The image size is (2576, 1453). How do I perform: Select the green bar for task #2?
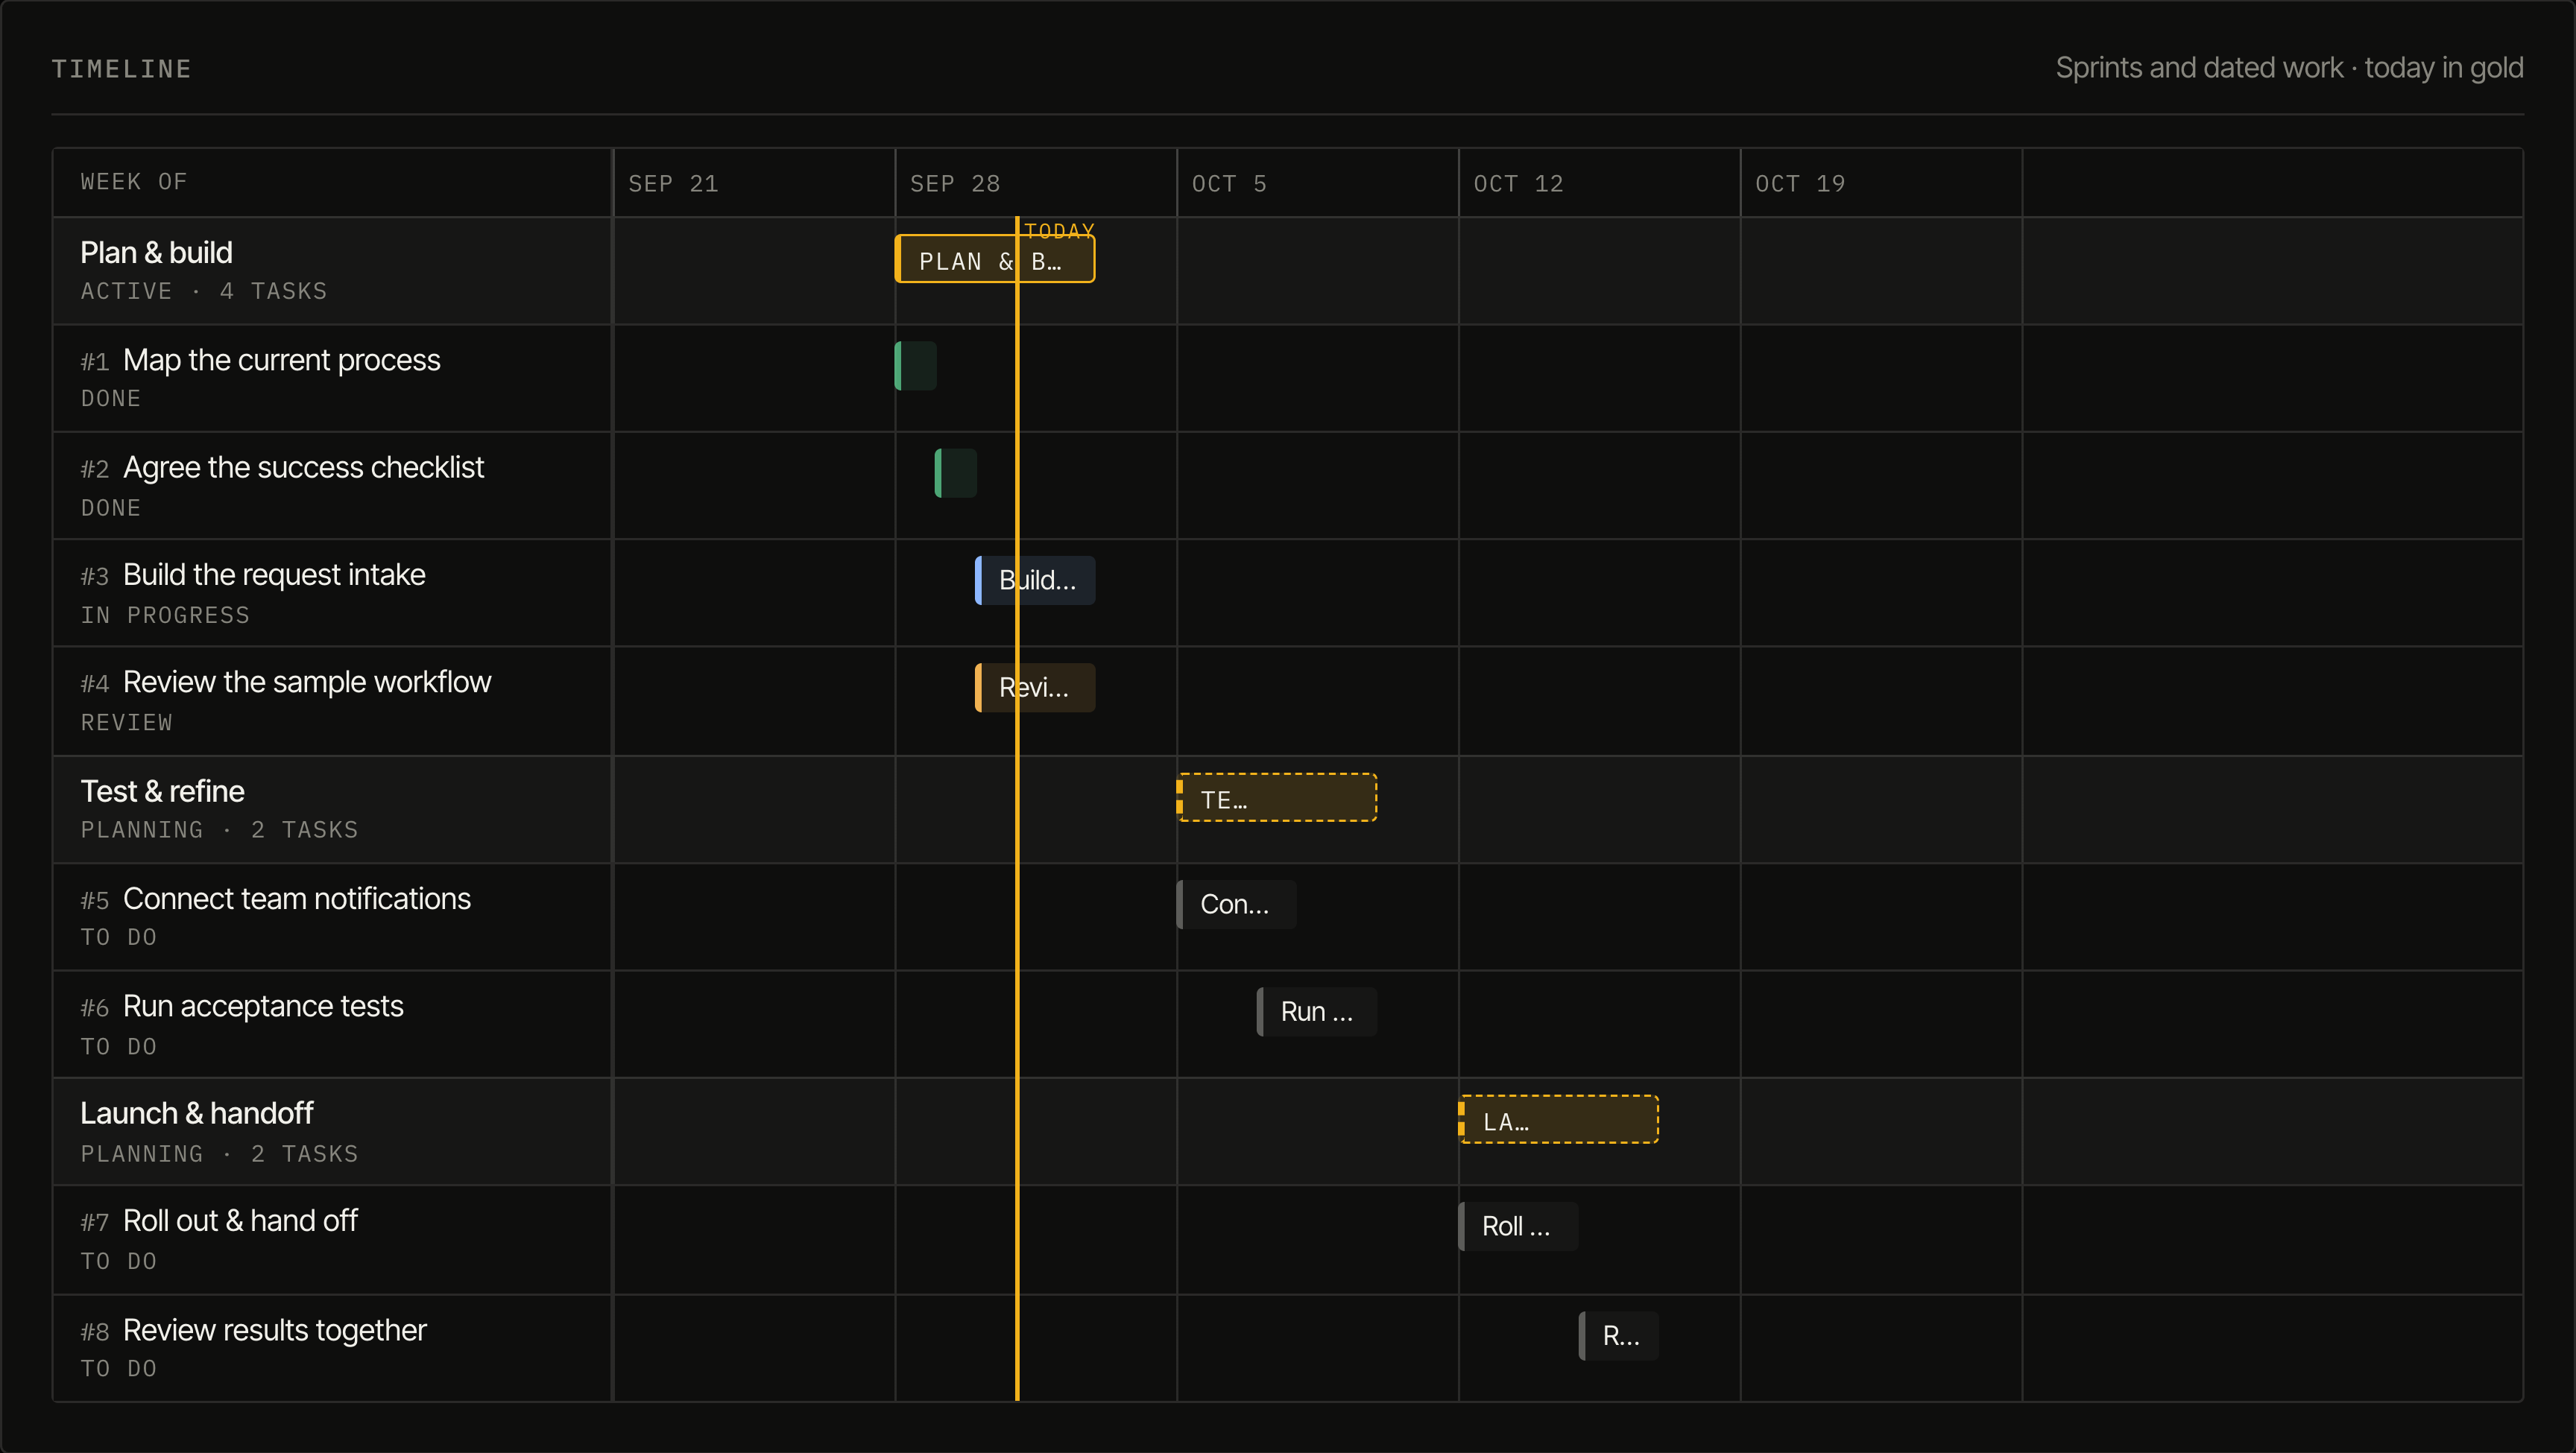coord(956,473)
